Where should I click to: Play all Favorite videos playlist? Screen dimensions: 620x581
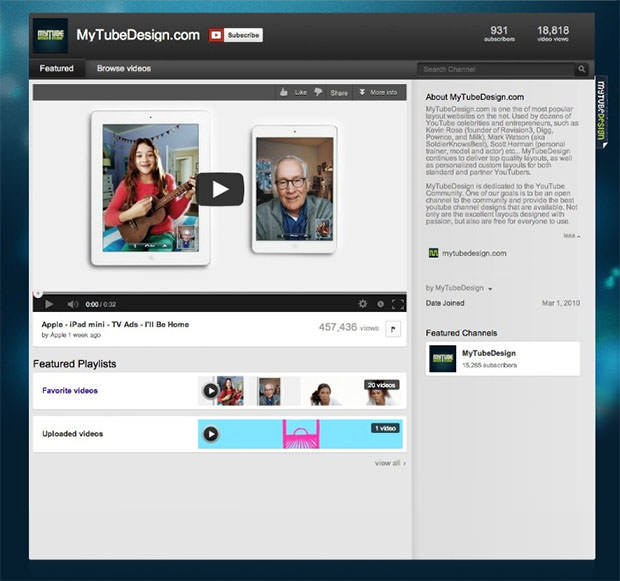pos(210,391)
